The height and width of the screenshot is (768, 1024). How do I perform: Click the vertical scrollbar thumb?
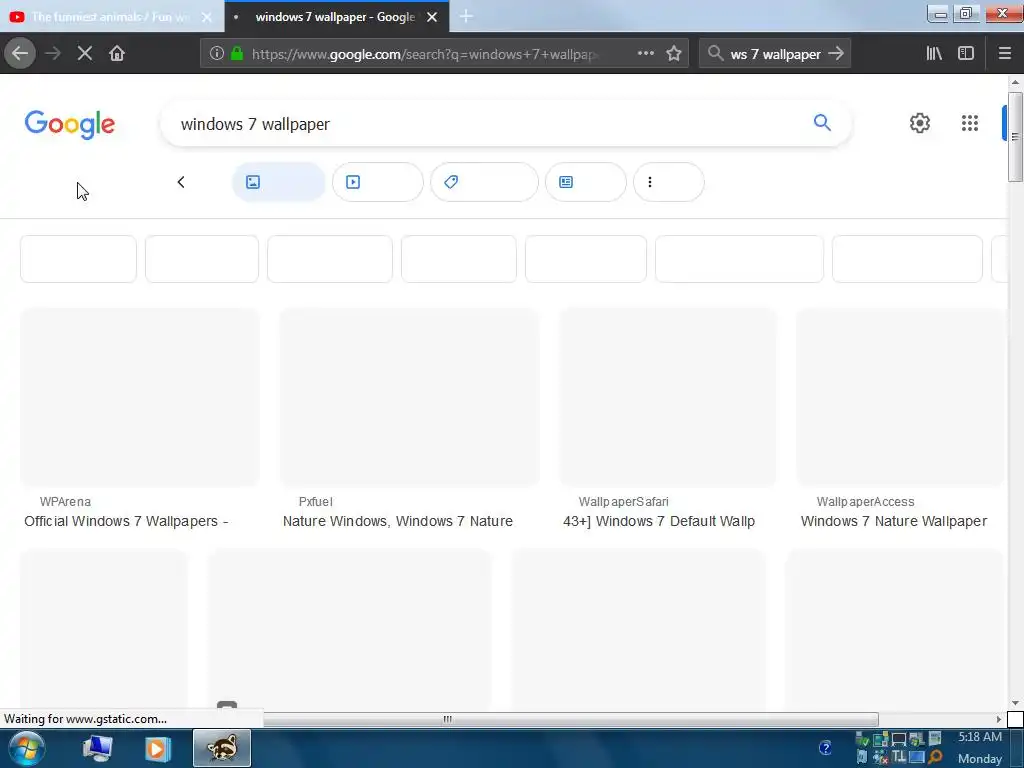(1015, 136)
